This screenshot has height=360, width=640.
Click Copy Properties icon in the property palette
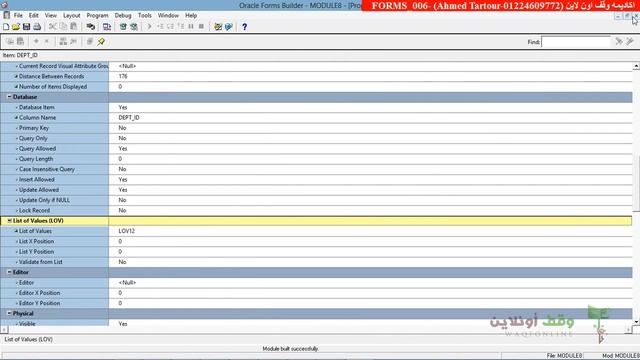[10, 42]
